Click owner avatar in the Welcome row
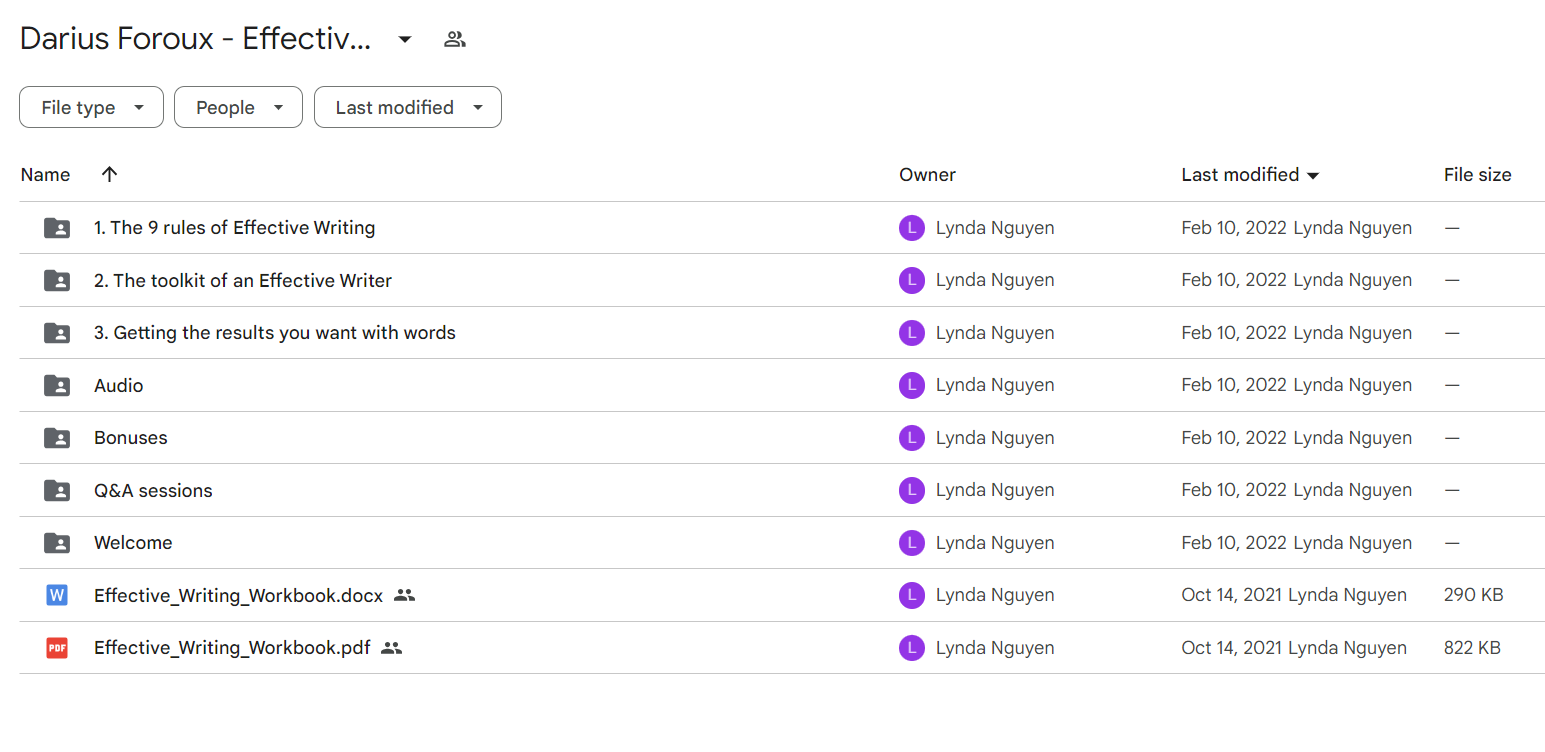Screen dimensions: 1545x752 [912, 543]
